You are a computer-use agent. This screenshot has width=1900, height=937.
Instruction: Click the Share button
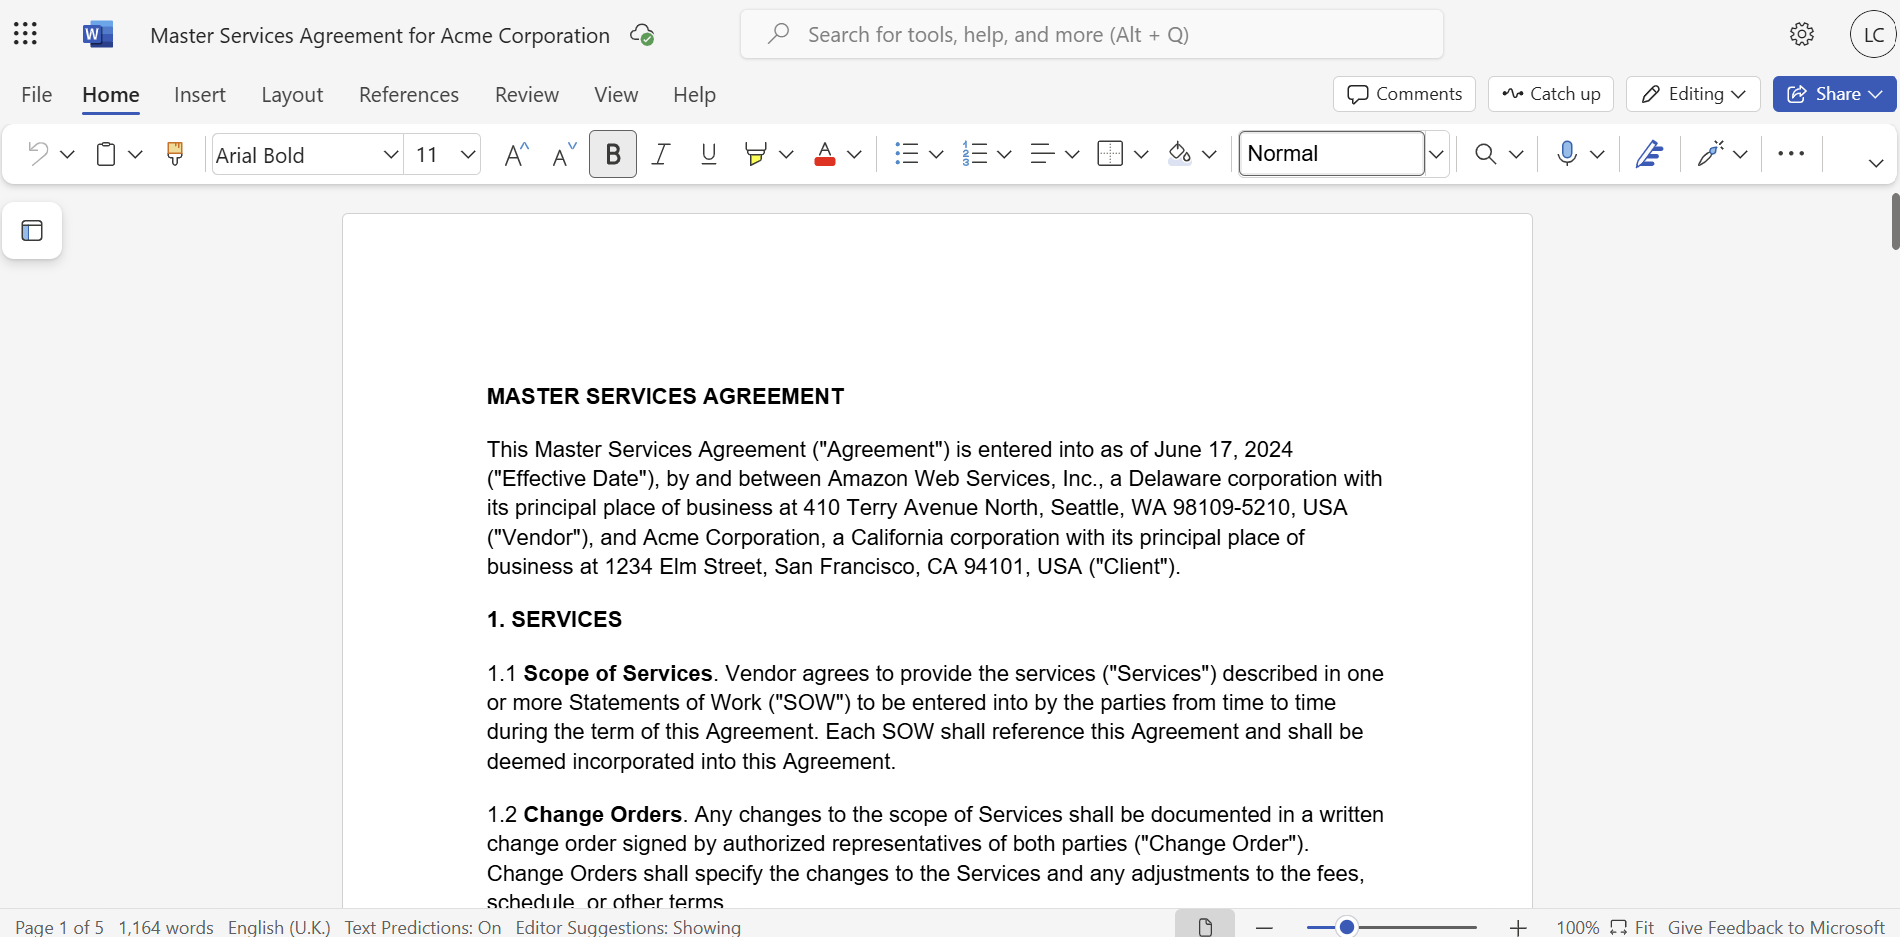(1833, 94)
